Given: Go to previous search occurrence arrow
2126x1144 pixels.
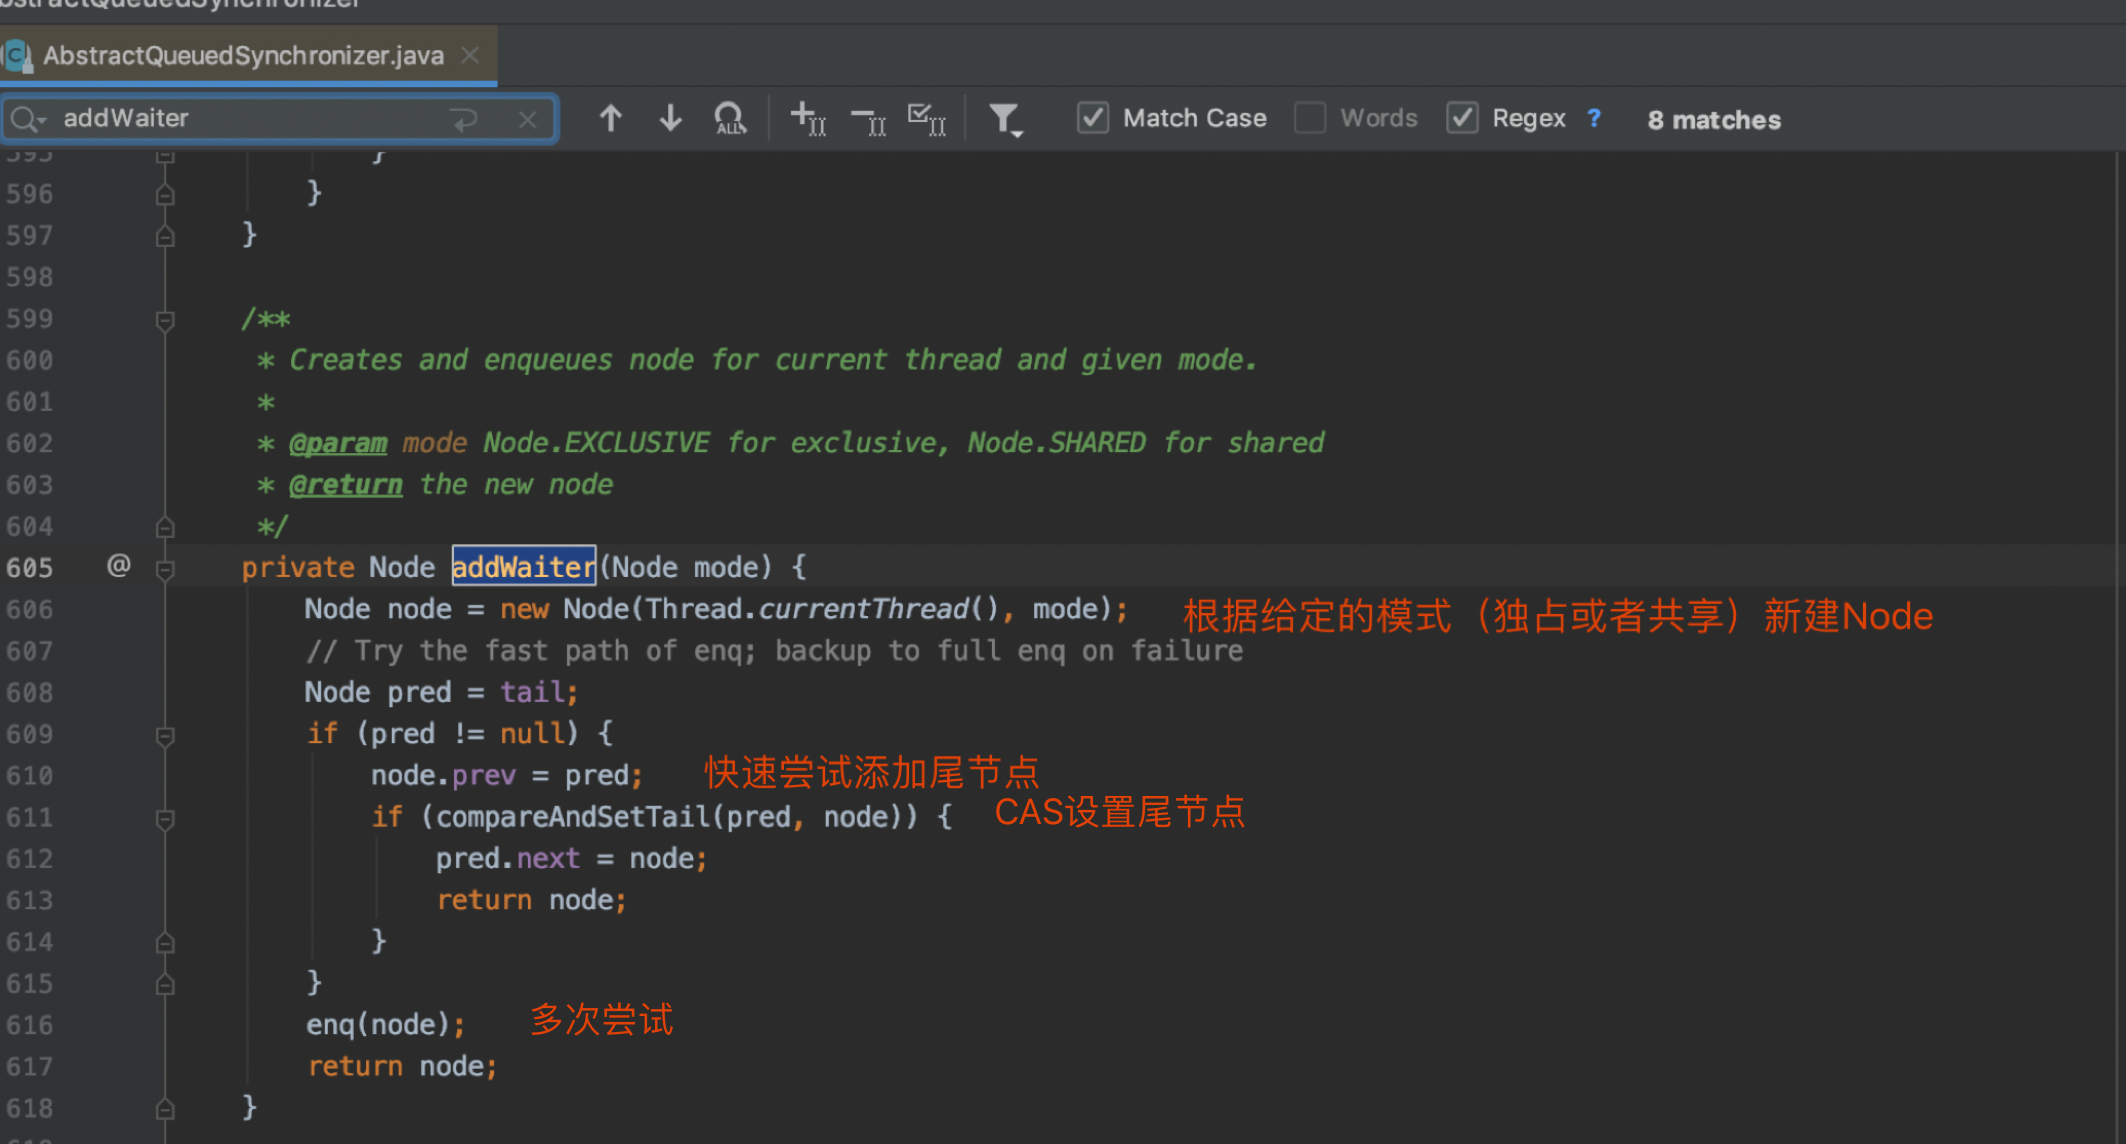Looking at the screenshot, I should tap(611, 119).
